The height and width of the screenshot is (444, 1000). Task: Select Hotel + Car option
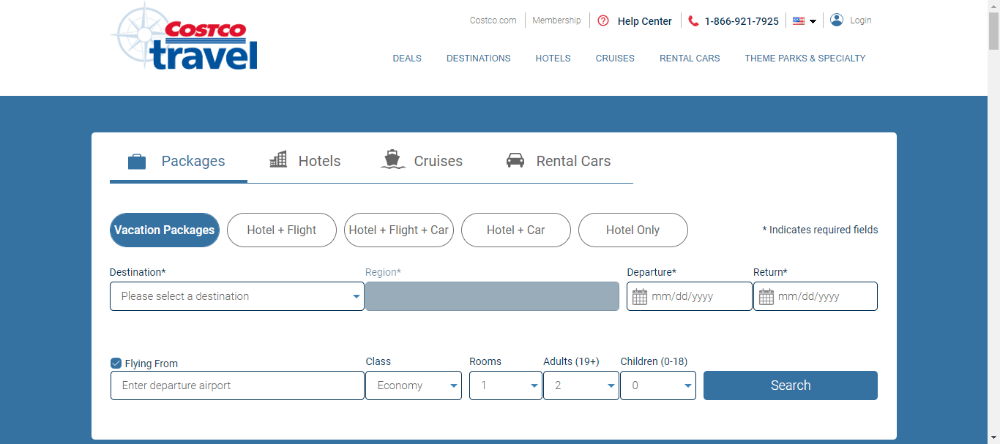(x=516, y=230)
